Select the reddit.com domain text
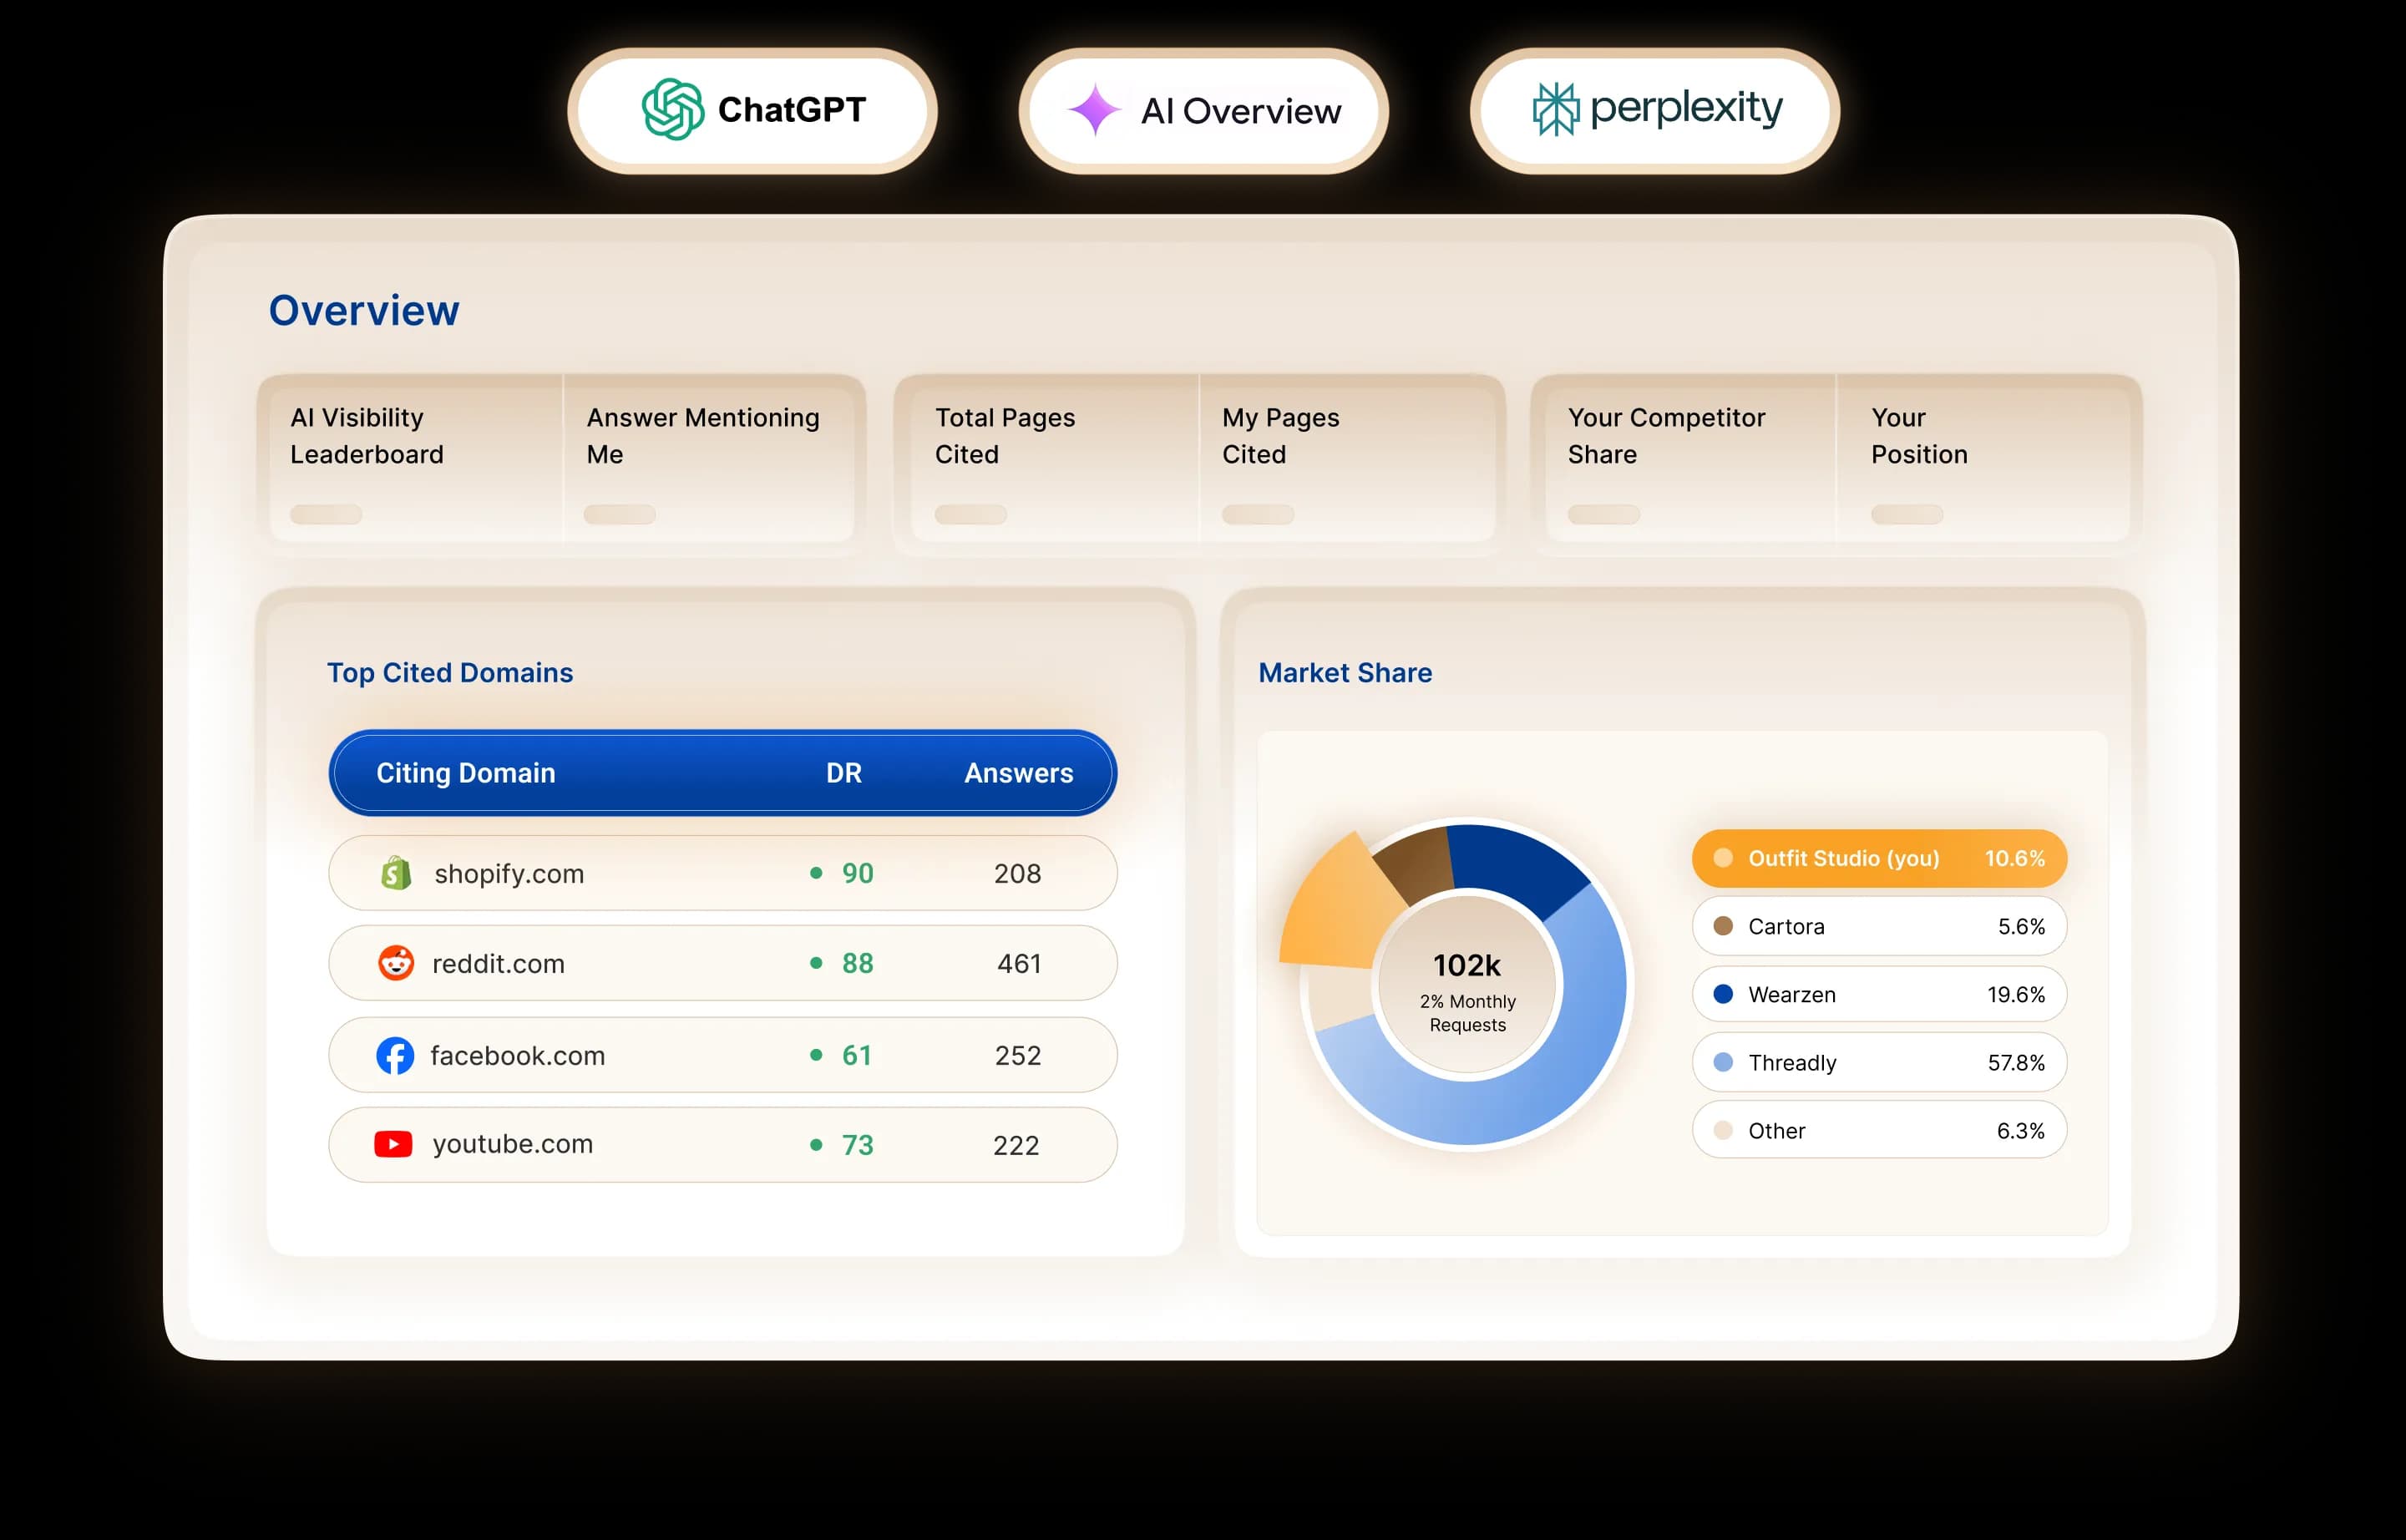 click(498, 964)
